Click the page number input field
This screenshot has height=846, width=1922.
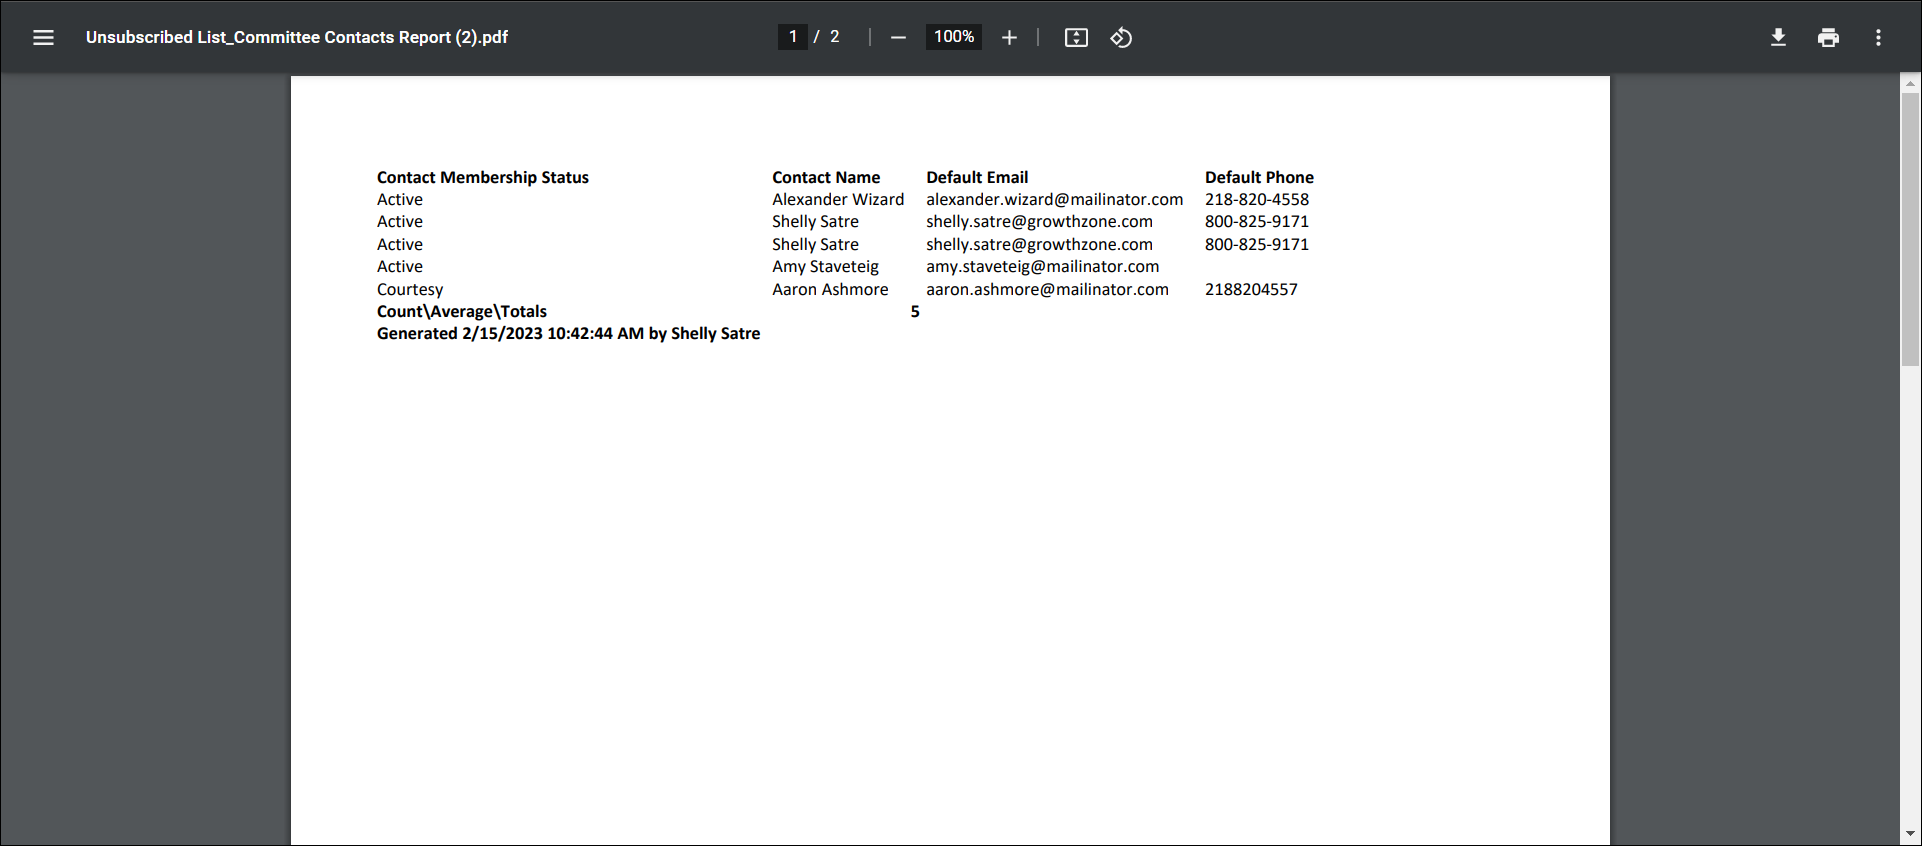click(792, 37)
